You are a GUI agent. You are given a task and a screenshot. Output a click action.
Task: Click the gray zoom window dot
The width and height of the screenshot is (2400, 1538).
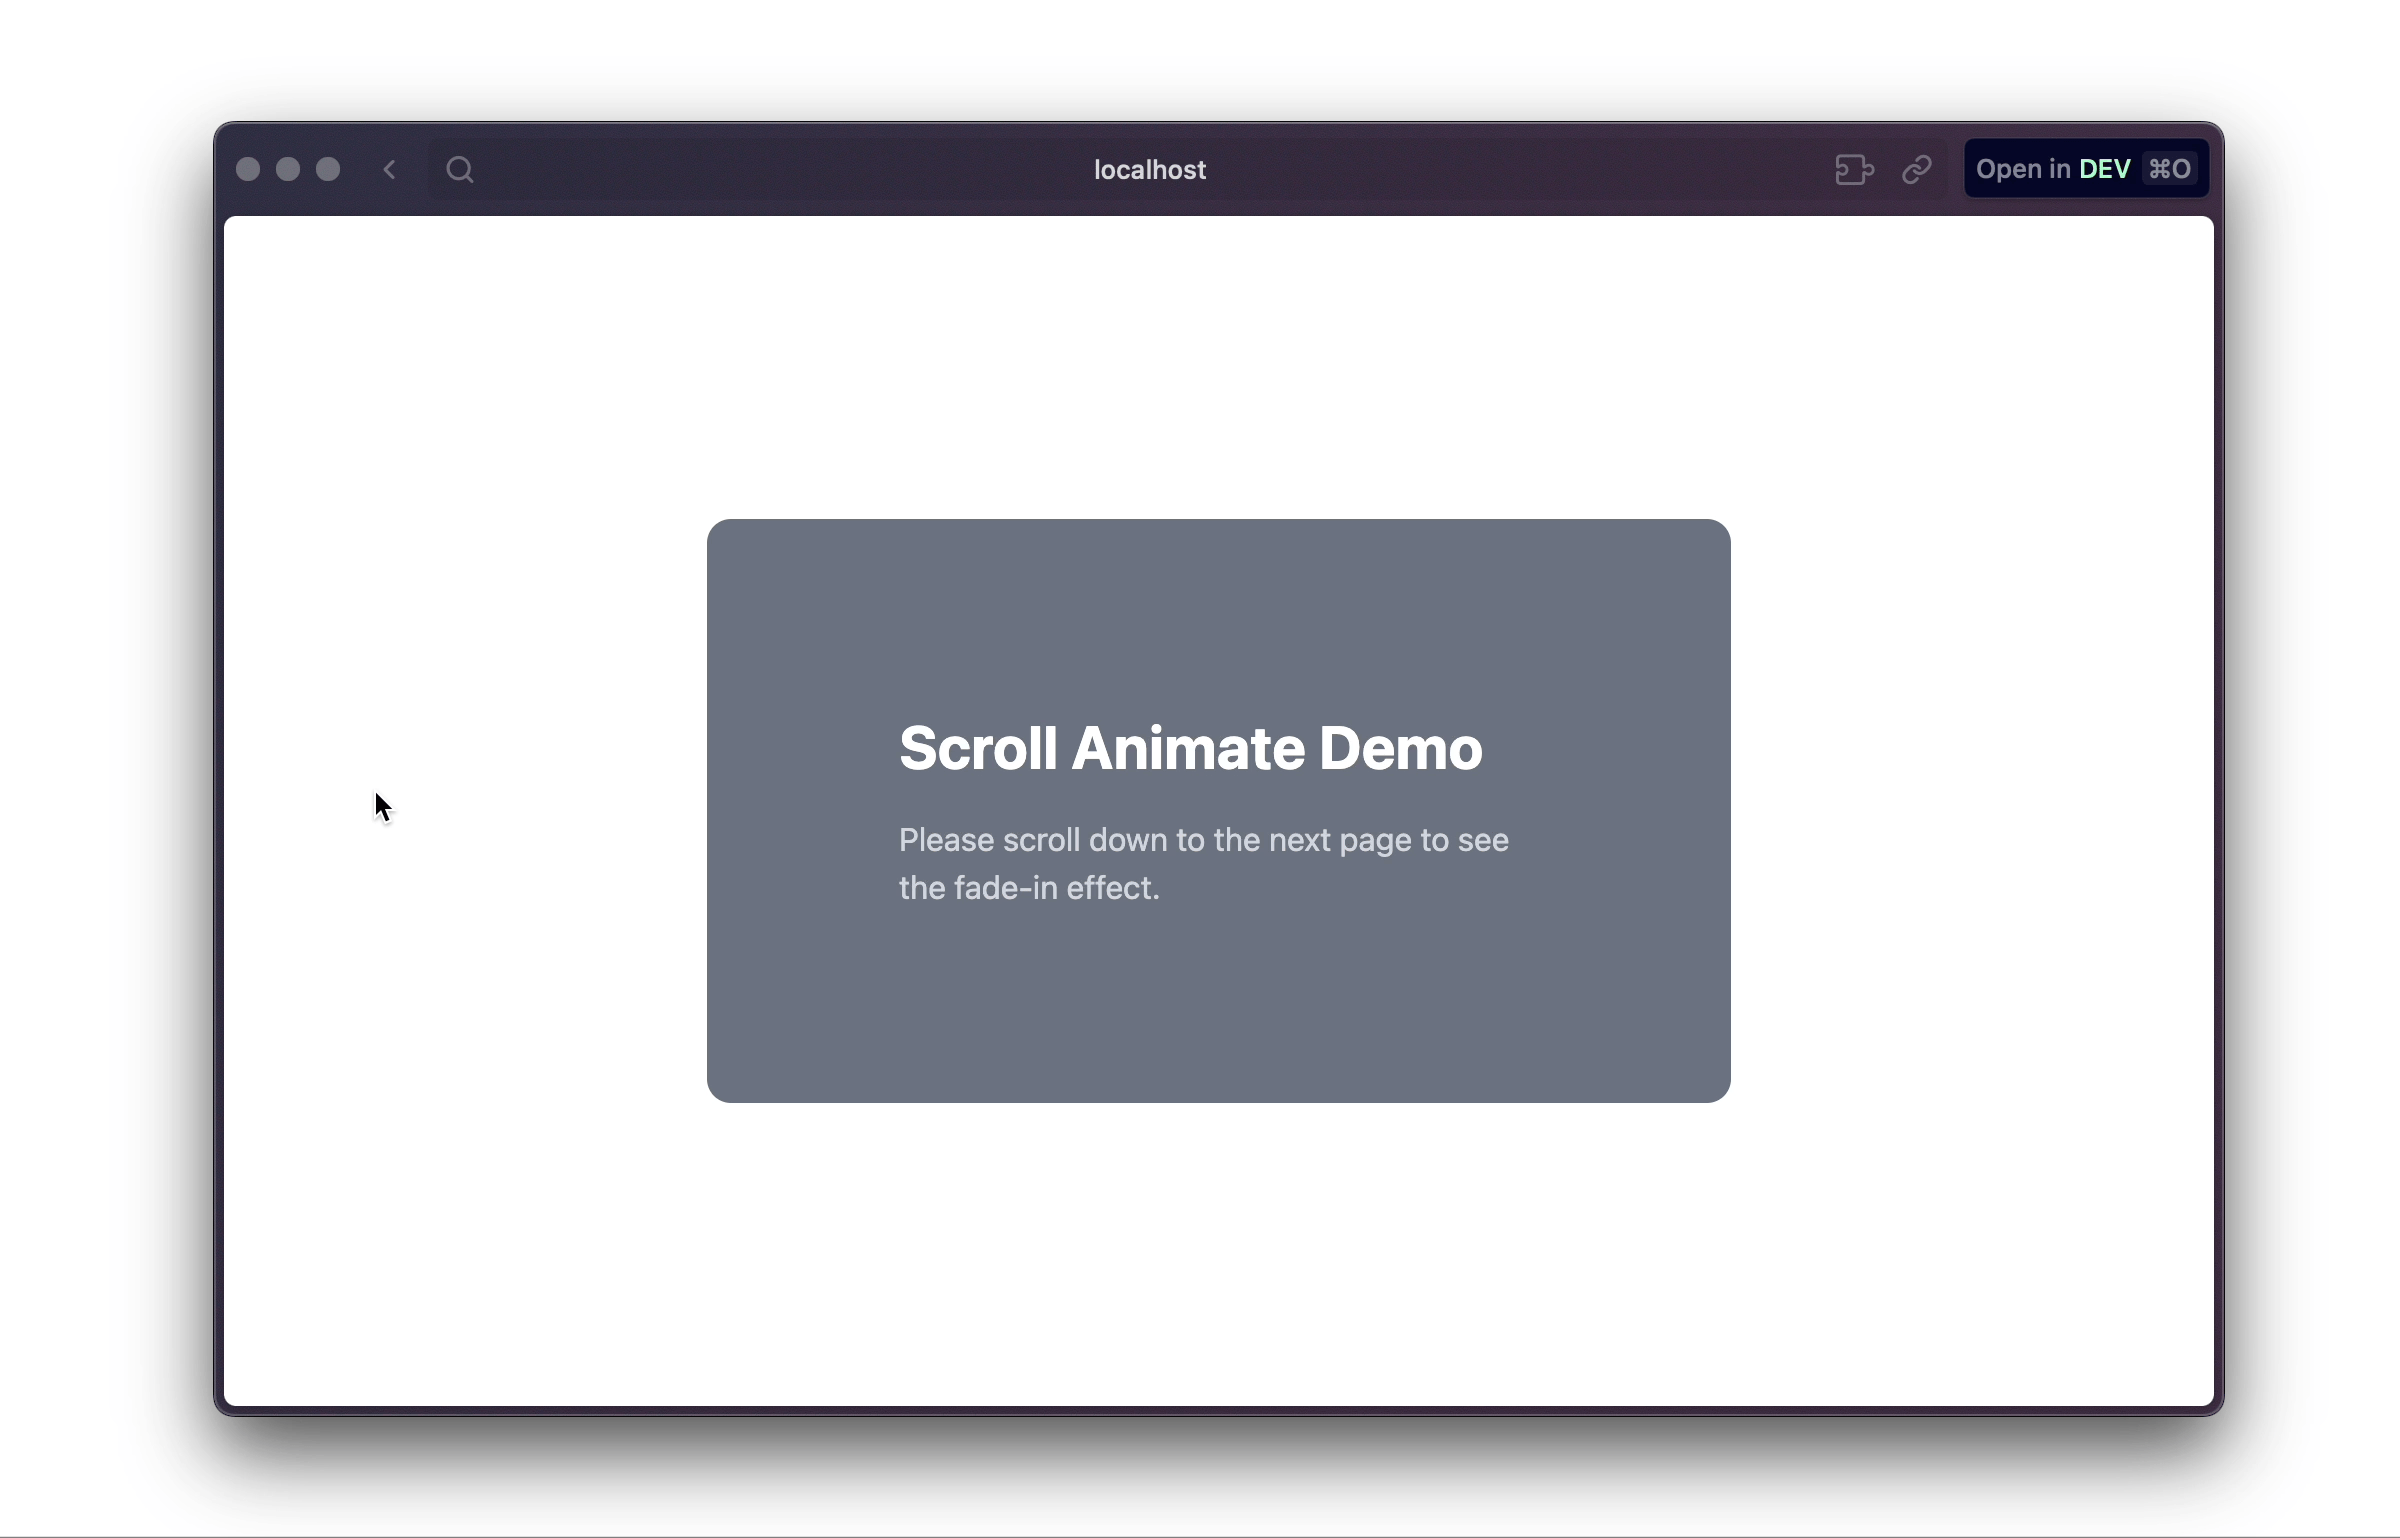click(x=328, y=170)
